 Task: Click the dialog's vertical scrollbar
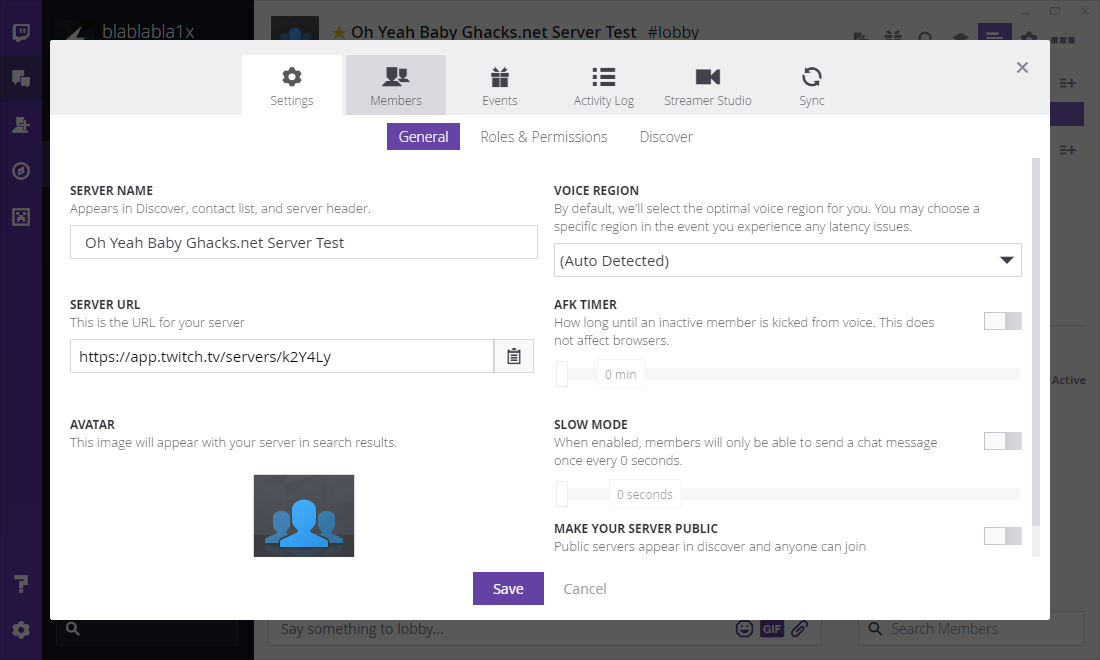click(1036, 344)
